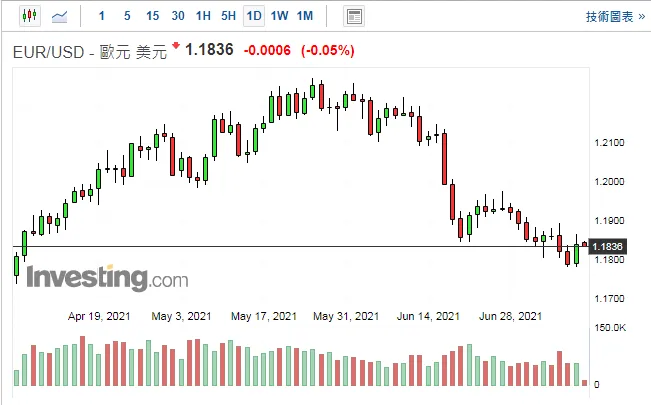
Task: Open the news panel icon in toolbar
Action: (x=354, y=17)
